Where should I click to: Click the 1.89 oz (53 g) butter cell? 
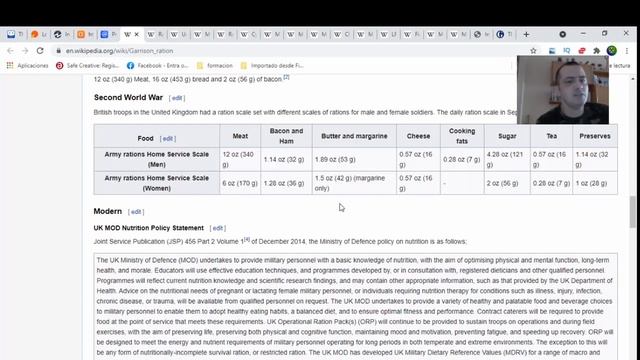354,159
